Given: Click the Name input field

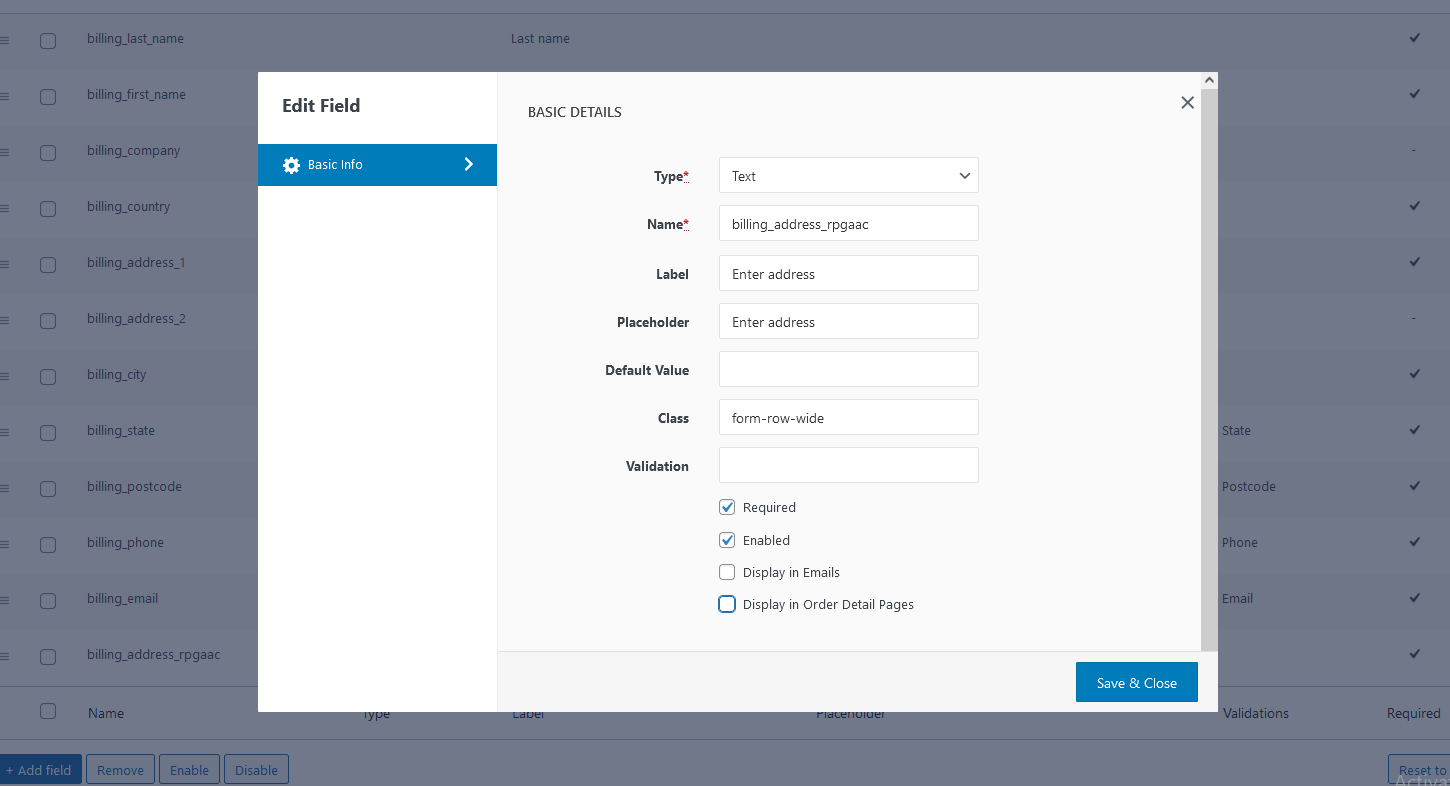Looking at the screenshot, I should [x=848, y=224].
